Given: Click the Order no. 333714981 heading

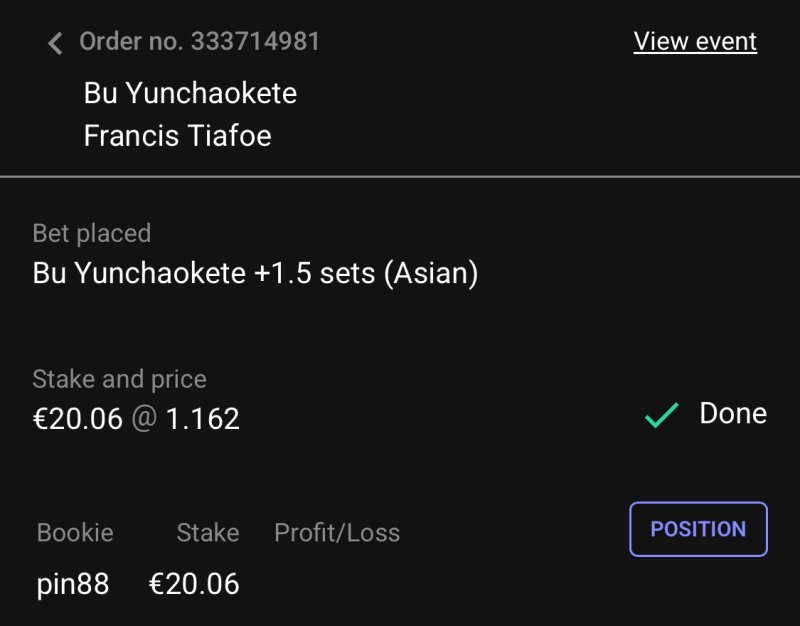Looking at the screenshot, I should tap(199, 41).
